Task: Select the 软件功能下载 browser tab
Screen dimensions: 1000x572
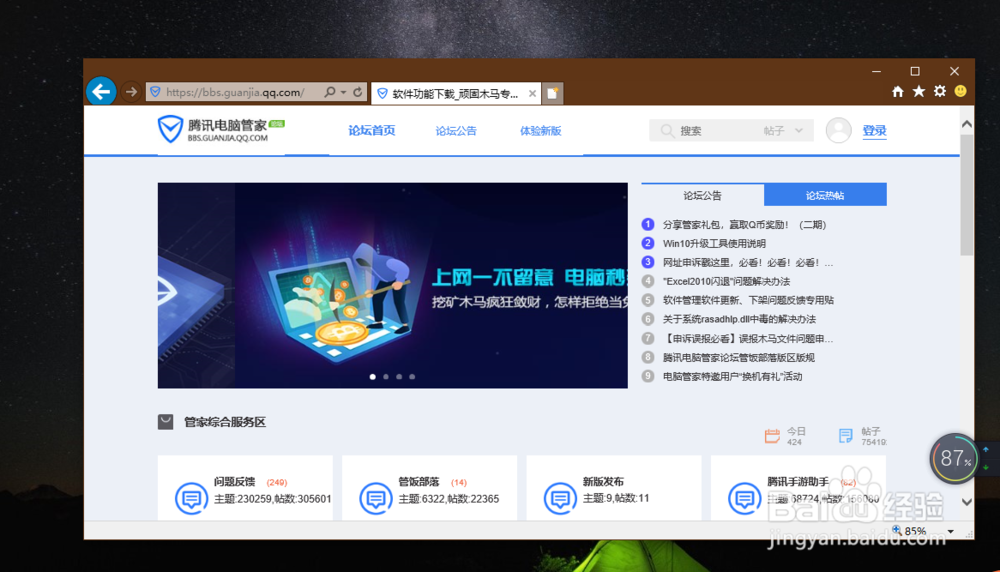Action: click(x=455, y=94)
